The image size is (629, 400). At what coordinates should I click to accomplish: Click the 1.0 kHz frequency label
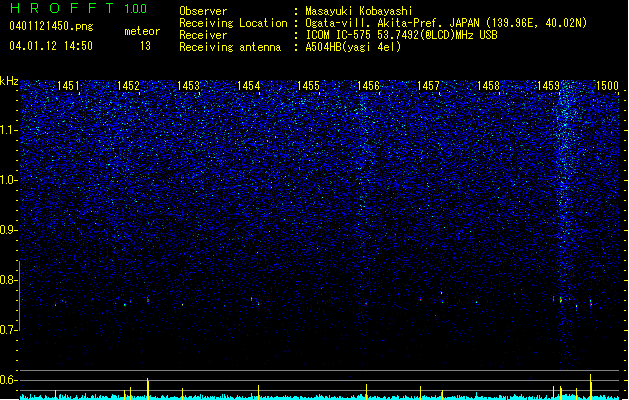[8, 180]
